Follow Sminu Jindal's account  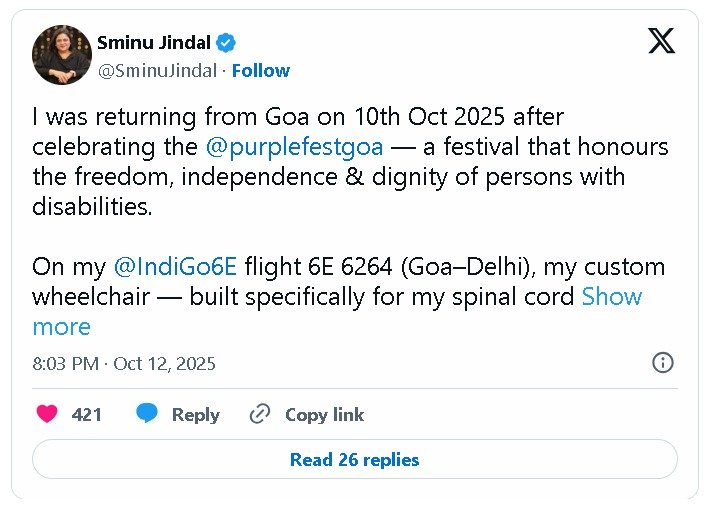(x=261, y=70)
